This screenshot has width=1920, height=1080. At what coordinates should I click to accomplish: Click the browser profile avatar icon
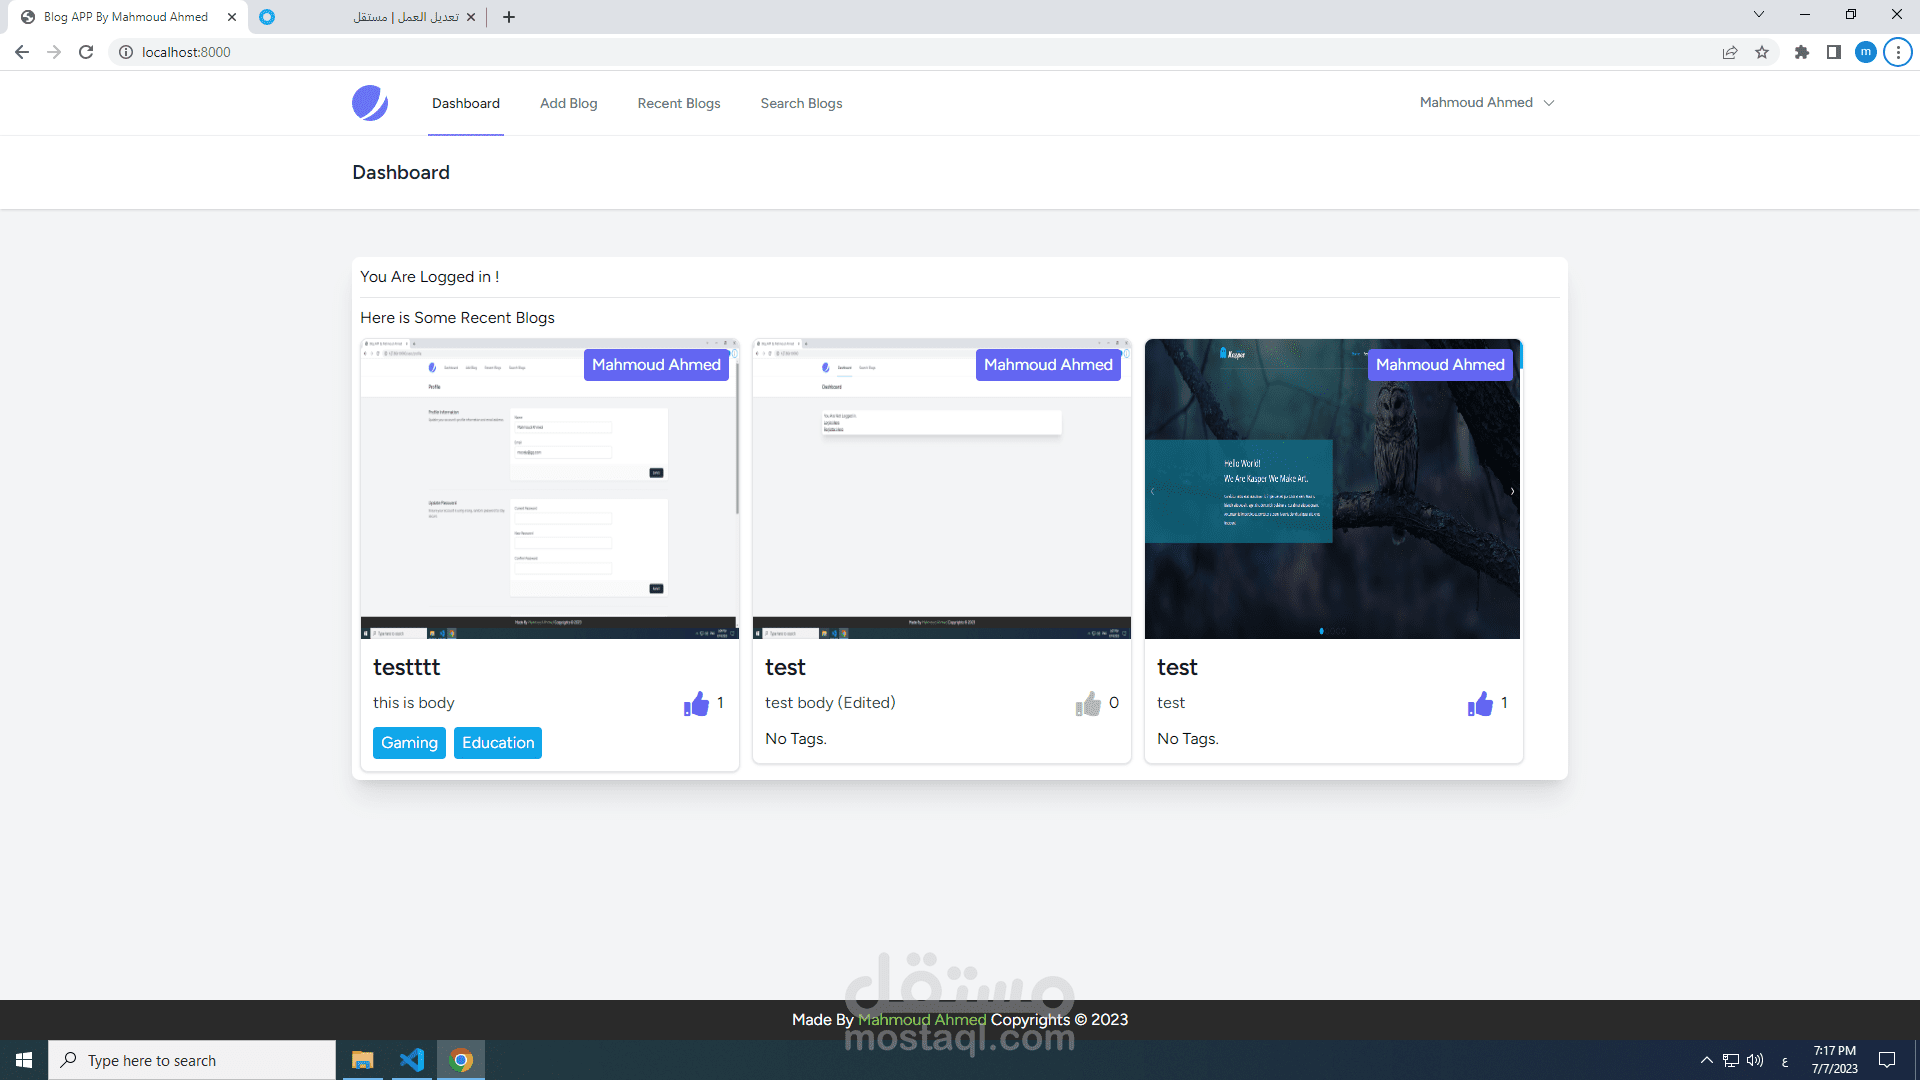pos(1866,52)
